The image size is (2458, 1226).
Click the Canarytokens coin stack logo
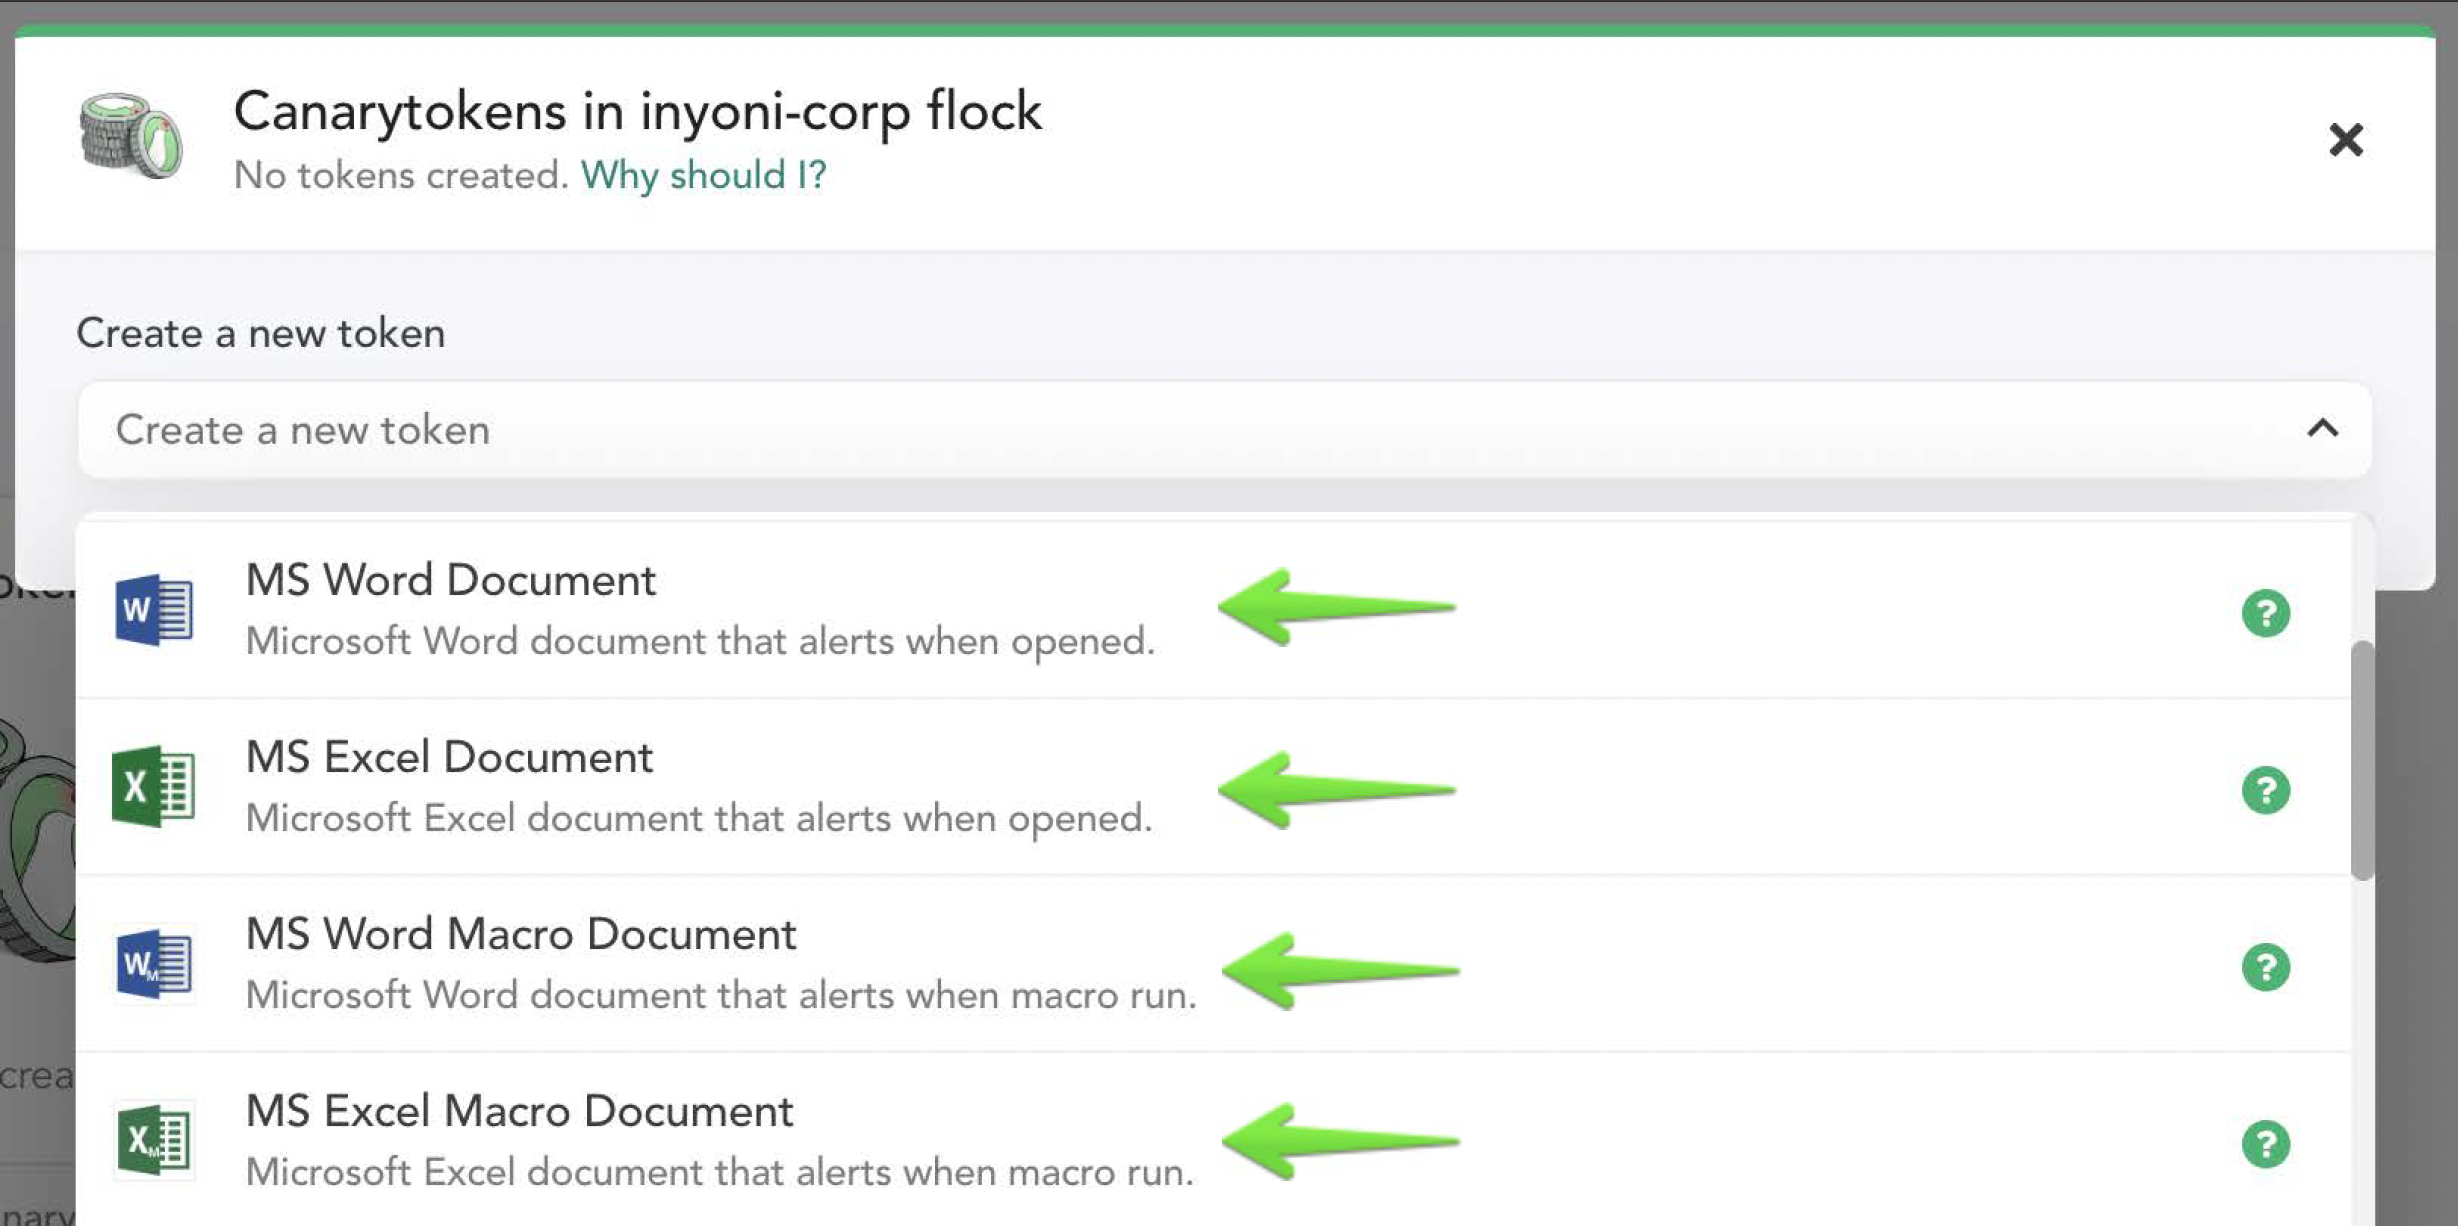(131, 136)
